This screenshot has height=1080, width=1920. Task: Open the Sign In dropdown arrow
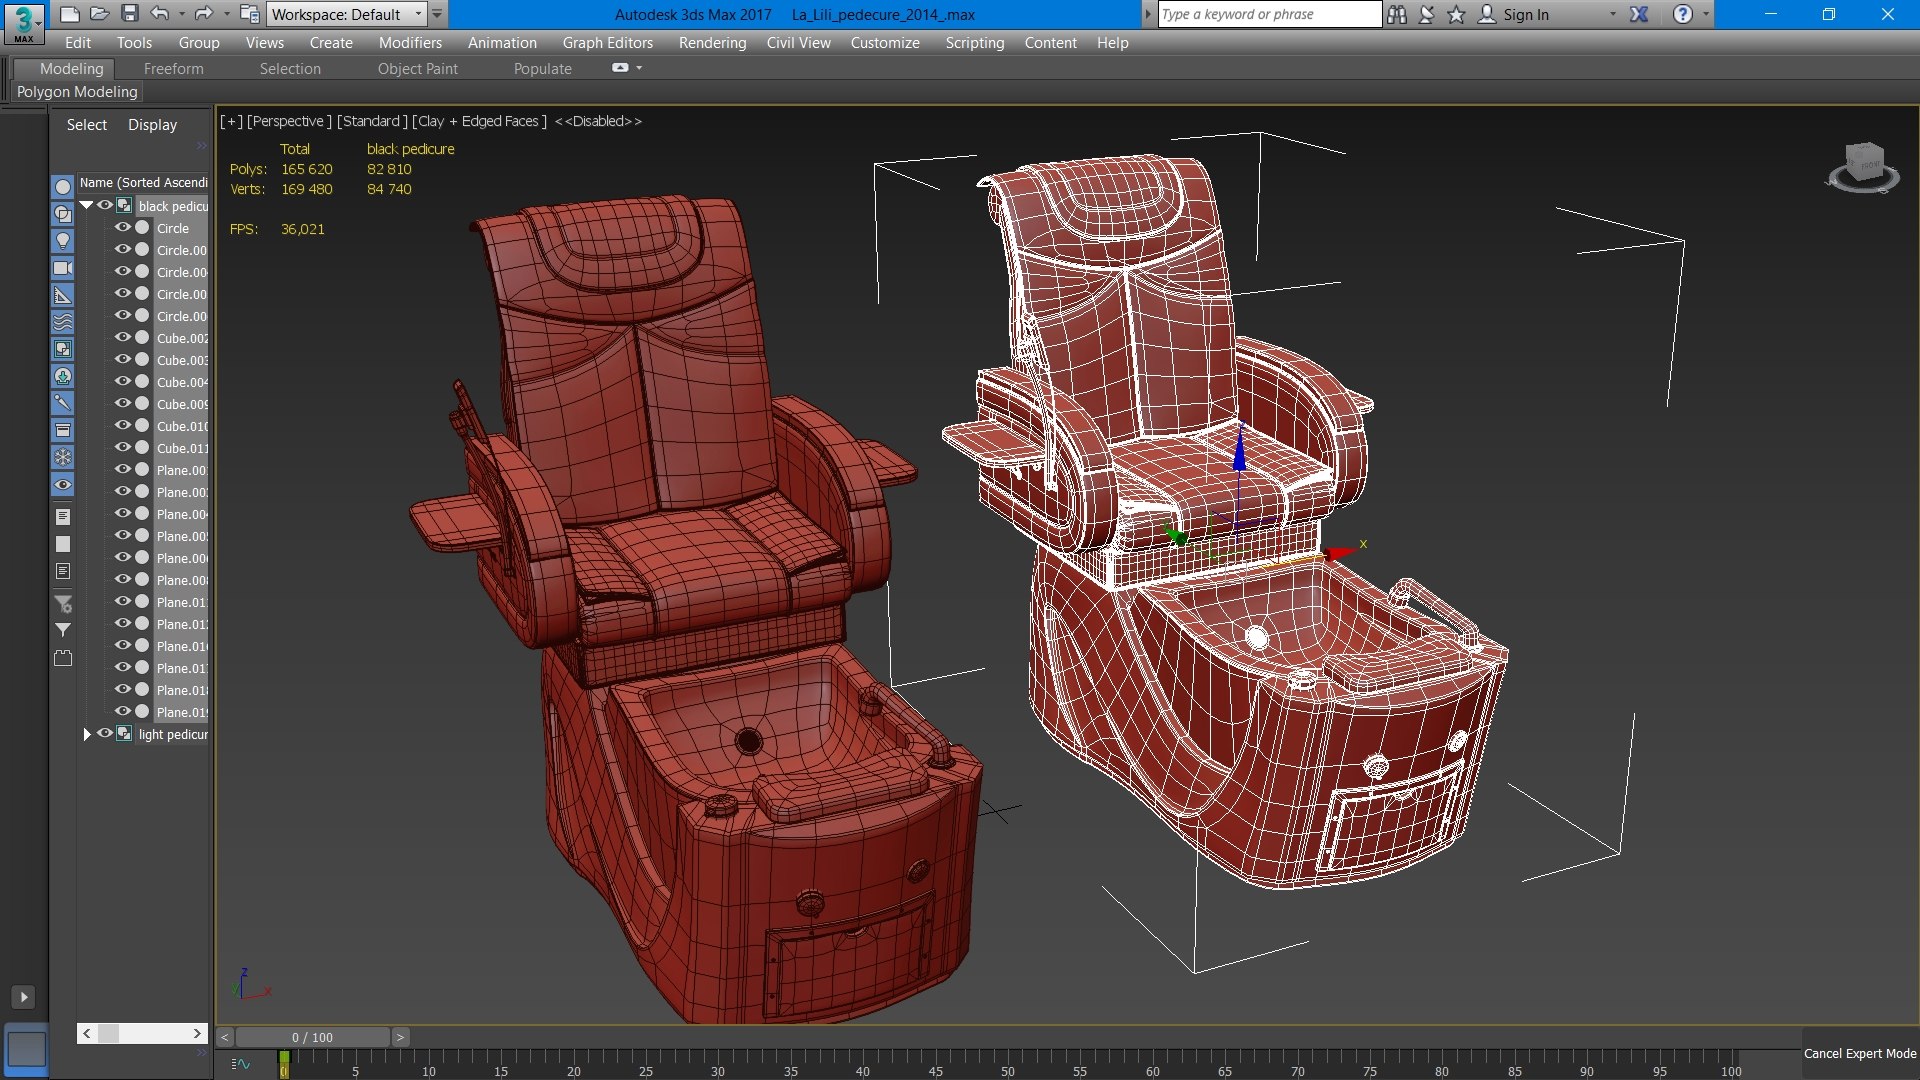(x=1612, y=14)
